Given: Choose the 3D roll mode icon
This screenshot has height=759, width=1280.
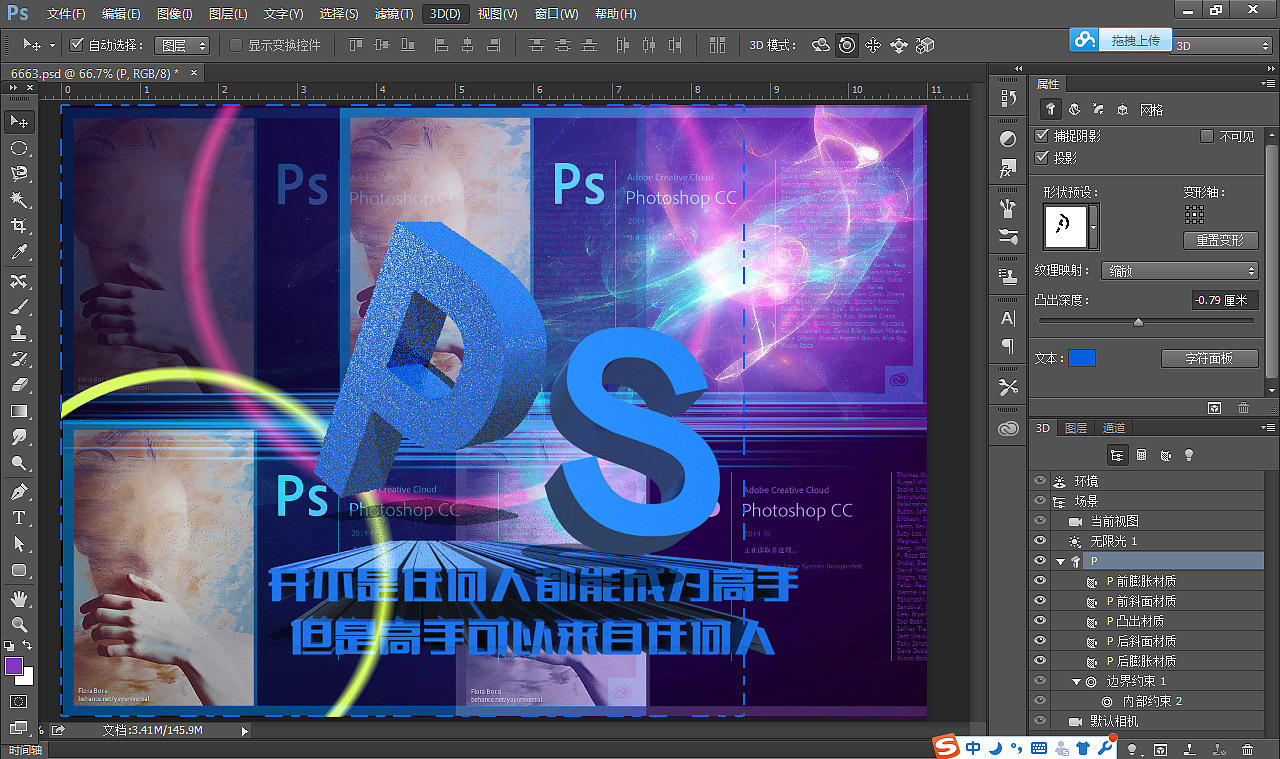Looking at the screenshot, I should [x=847, y=45].
